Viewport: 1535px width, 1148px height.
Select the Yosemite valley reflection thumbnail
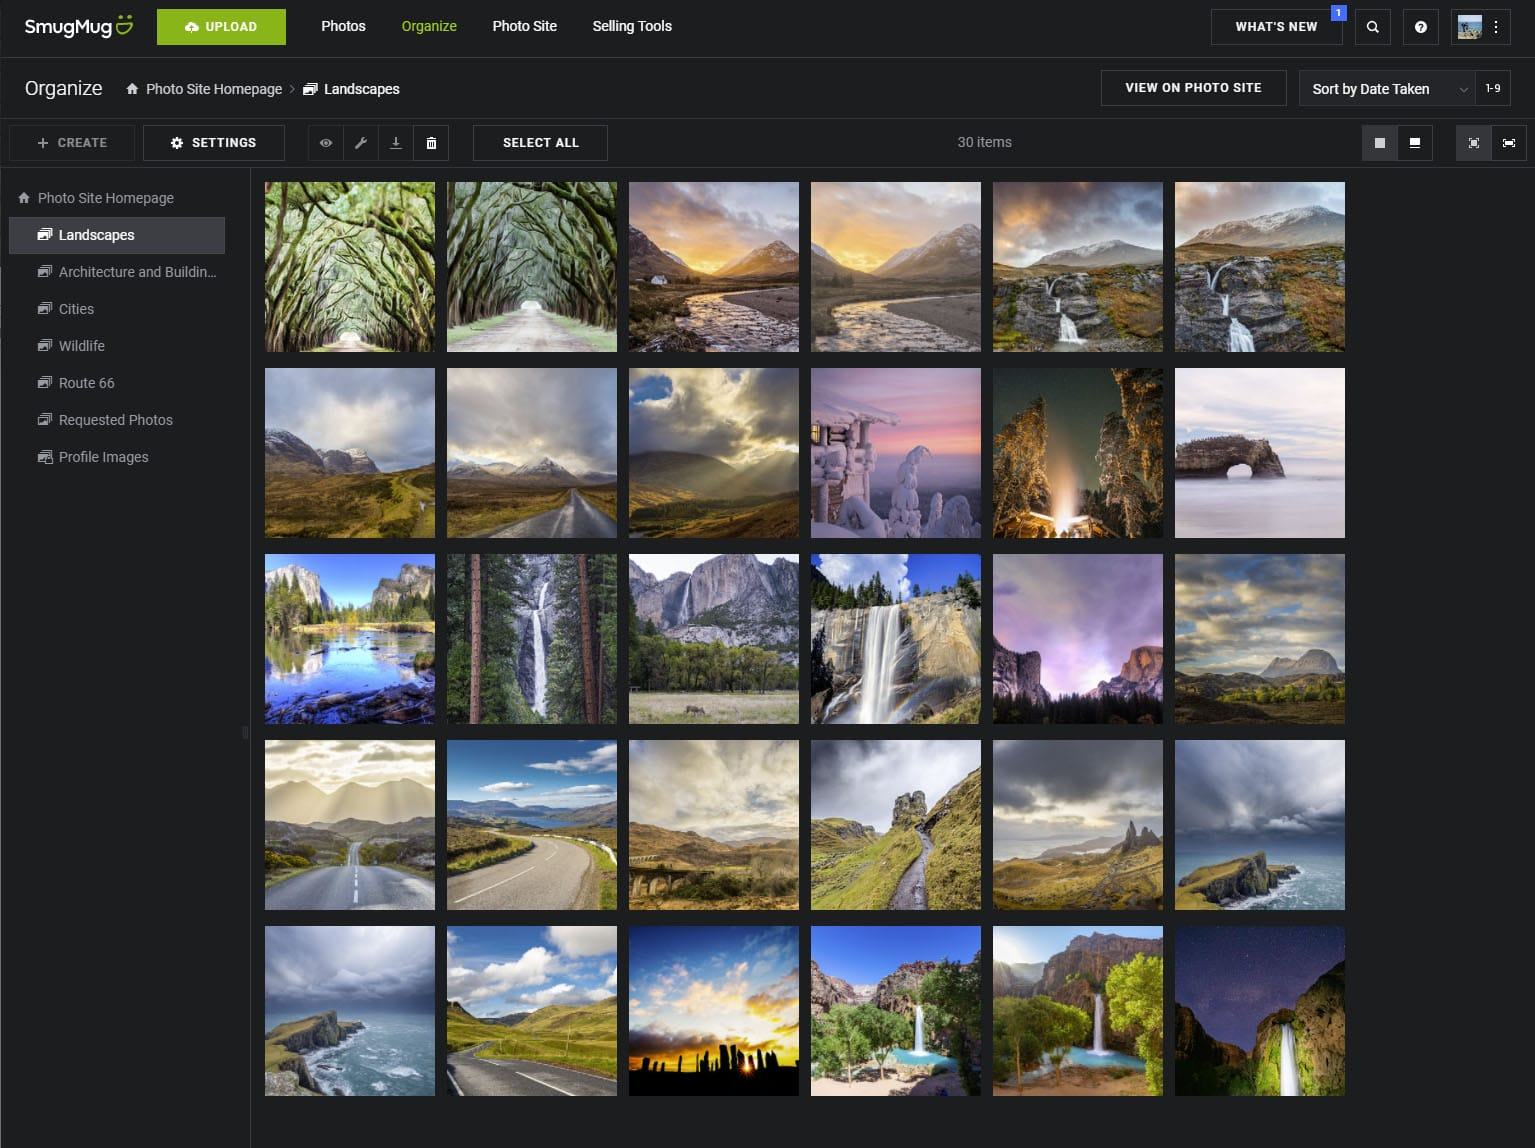[349, 638]
